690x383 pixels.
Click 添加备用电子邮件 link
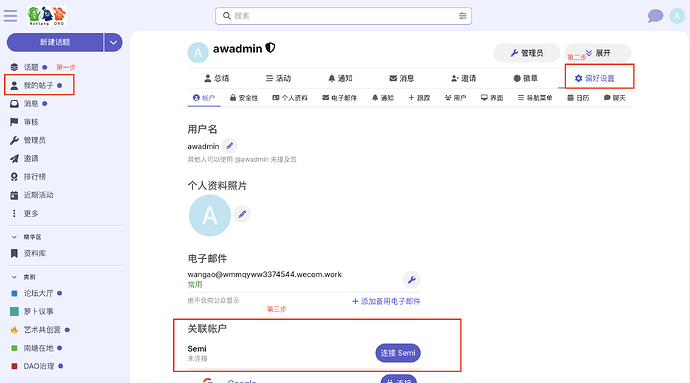tap(386, 301)
